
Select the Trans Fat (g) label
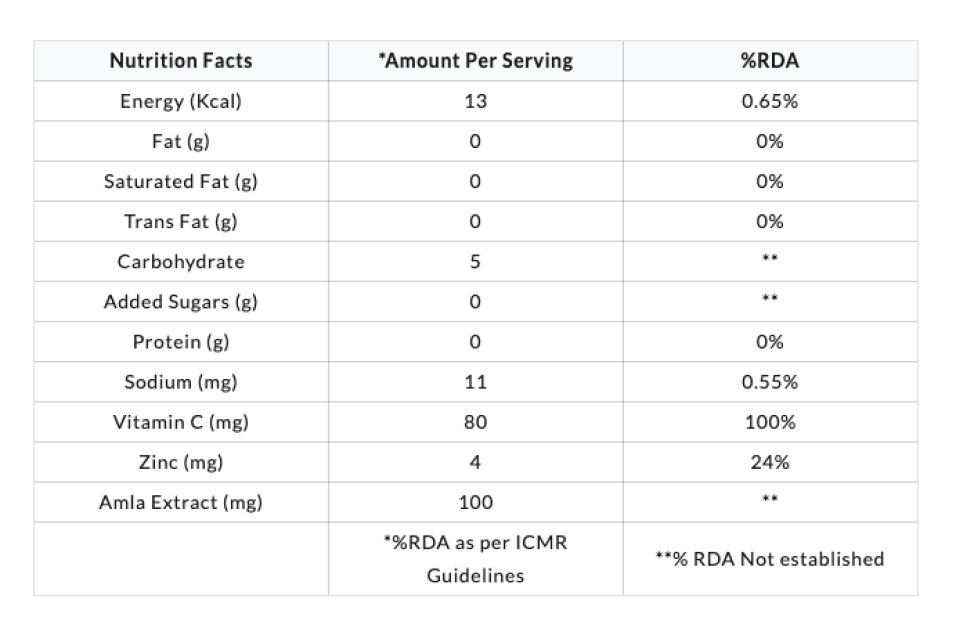[181, 221]
